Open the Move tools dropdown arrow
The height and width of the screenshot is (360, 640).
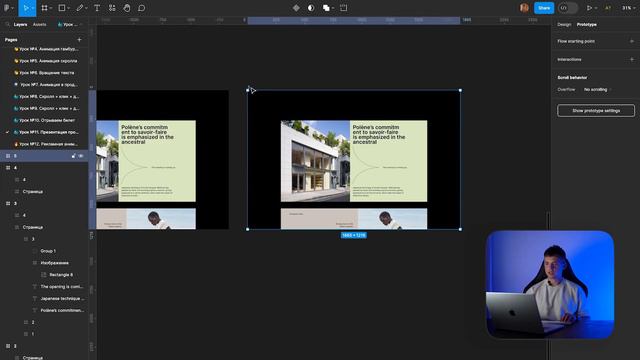pyautogui.click(x=33, y=8)
